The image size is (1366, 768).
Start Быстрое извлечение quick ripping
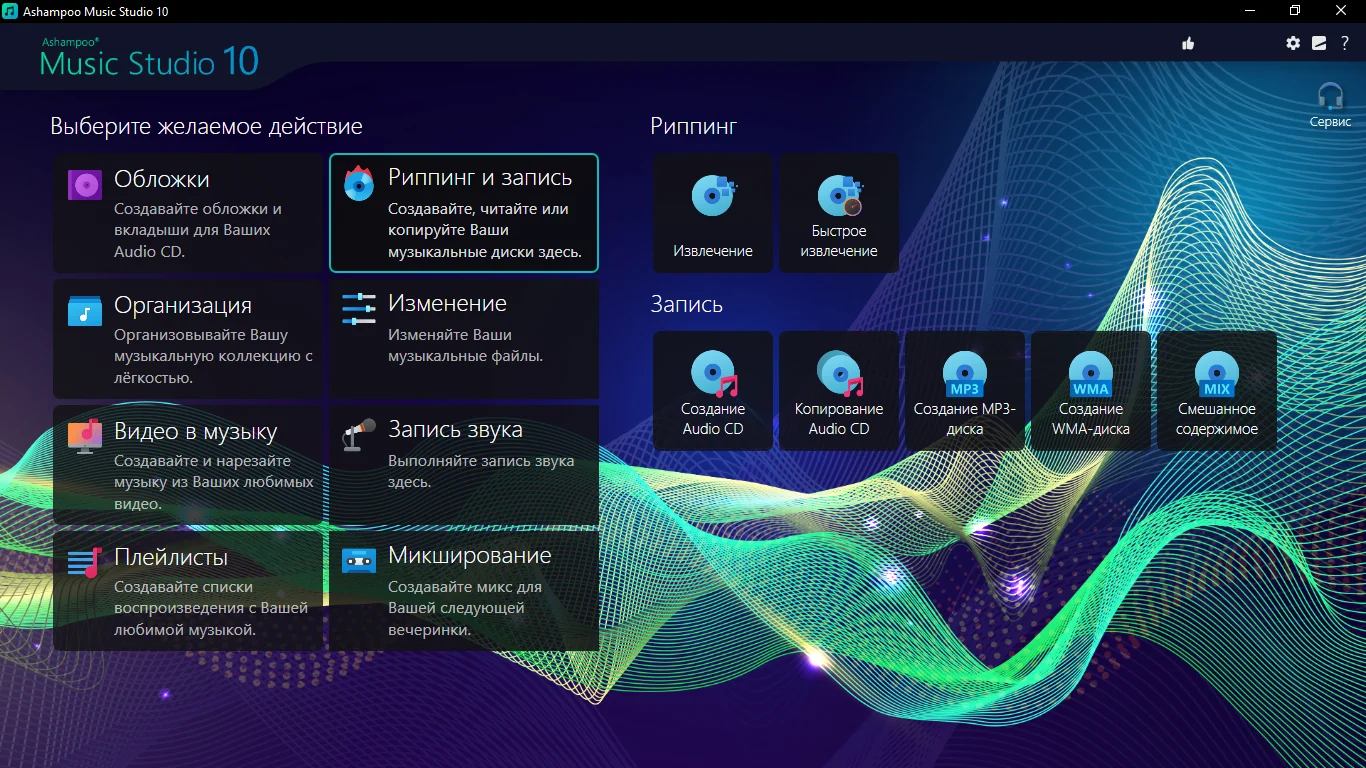tap(839, 213)
